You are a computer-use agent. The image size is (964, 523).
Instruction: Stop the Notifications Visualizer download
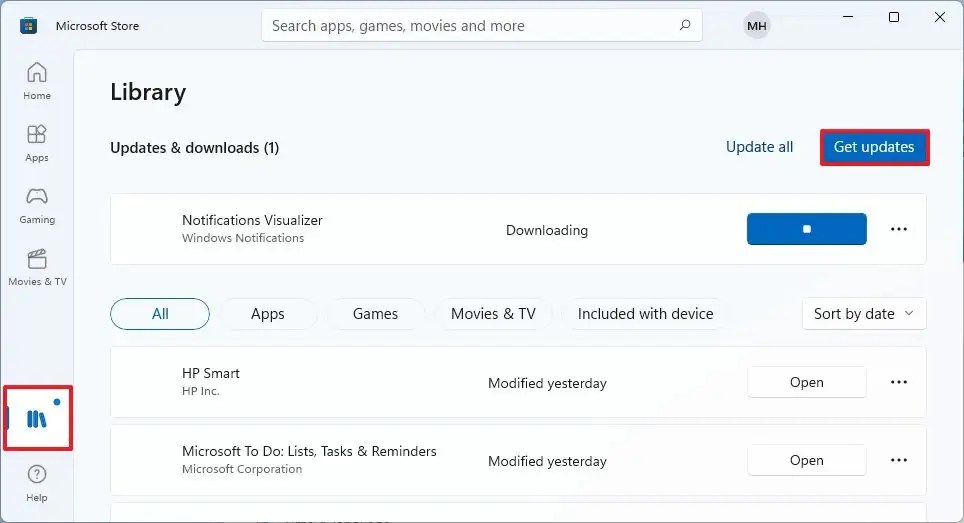807,229
